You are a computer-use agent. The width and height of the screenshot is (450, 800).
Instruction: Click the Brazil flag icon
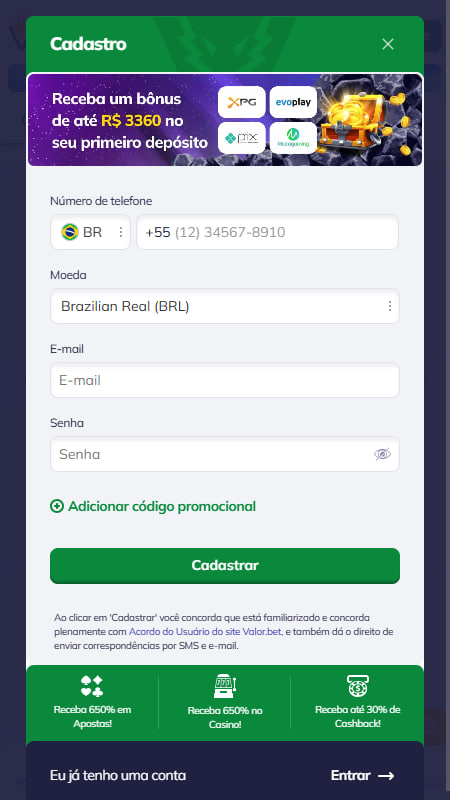coord(69,232)
